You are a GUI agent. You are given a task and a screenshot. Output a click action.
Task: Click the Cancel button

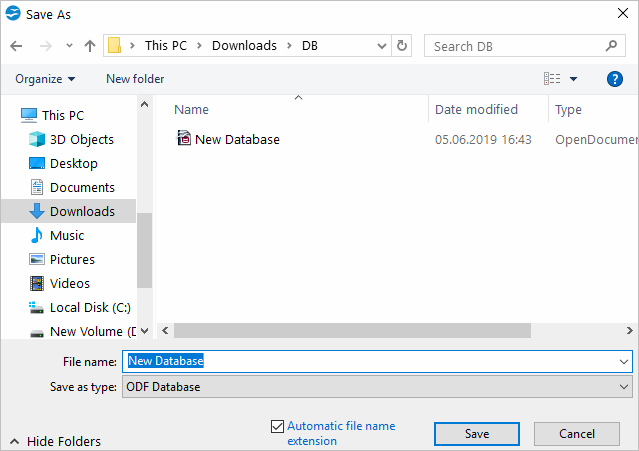pos(577,434)
